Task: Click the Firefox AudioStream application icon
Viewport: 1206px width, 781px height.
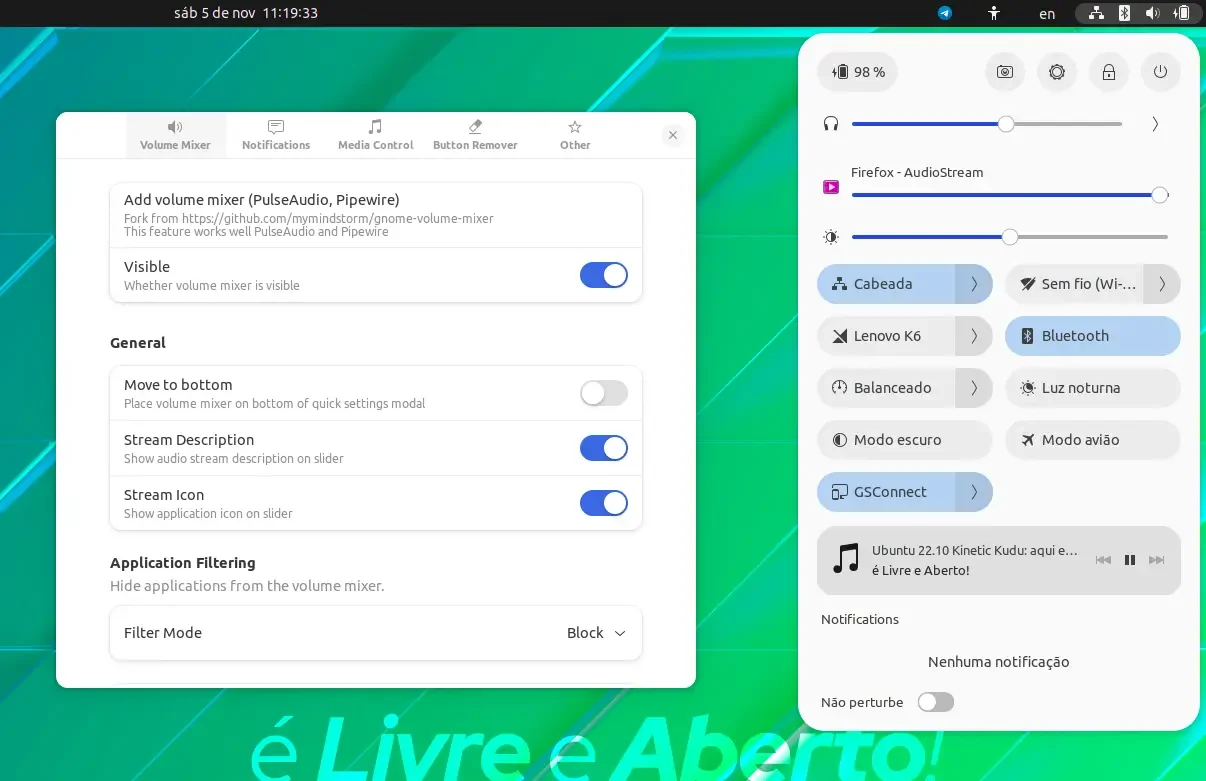Action: tap(830, 187)
